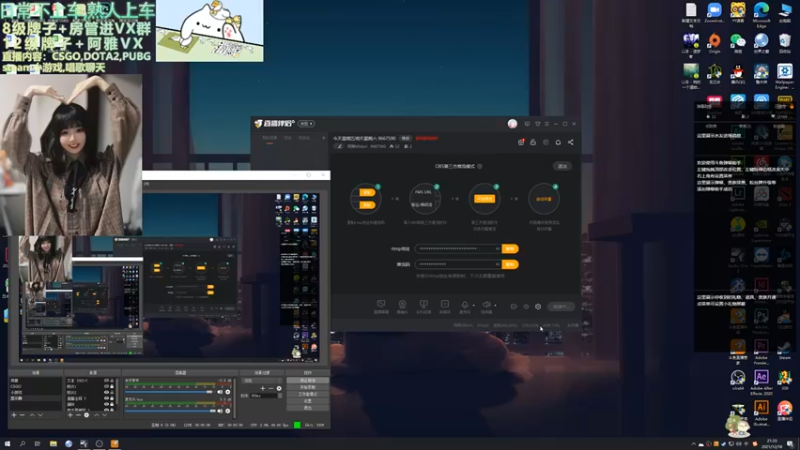Click the camera source icon in the streaming app toolbar

pos(403,304)
